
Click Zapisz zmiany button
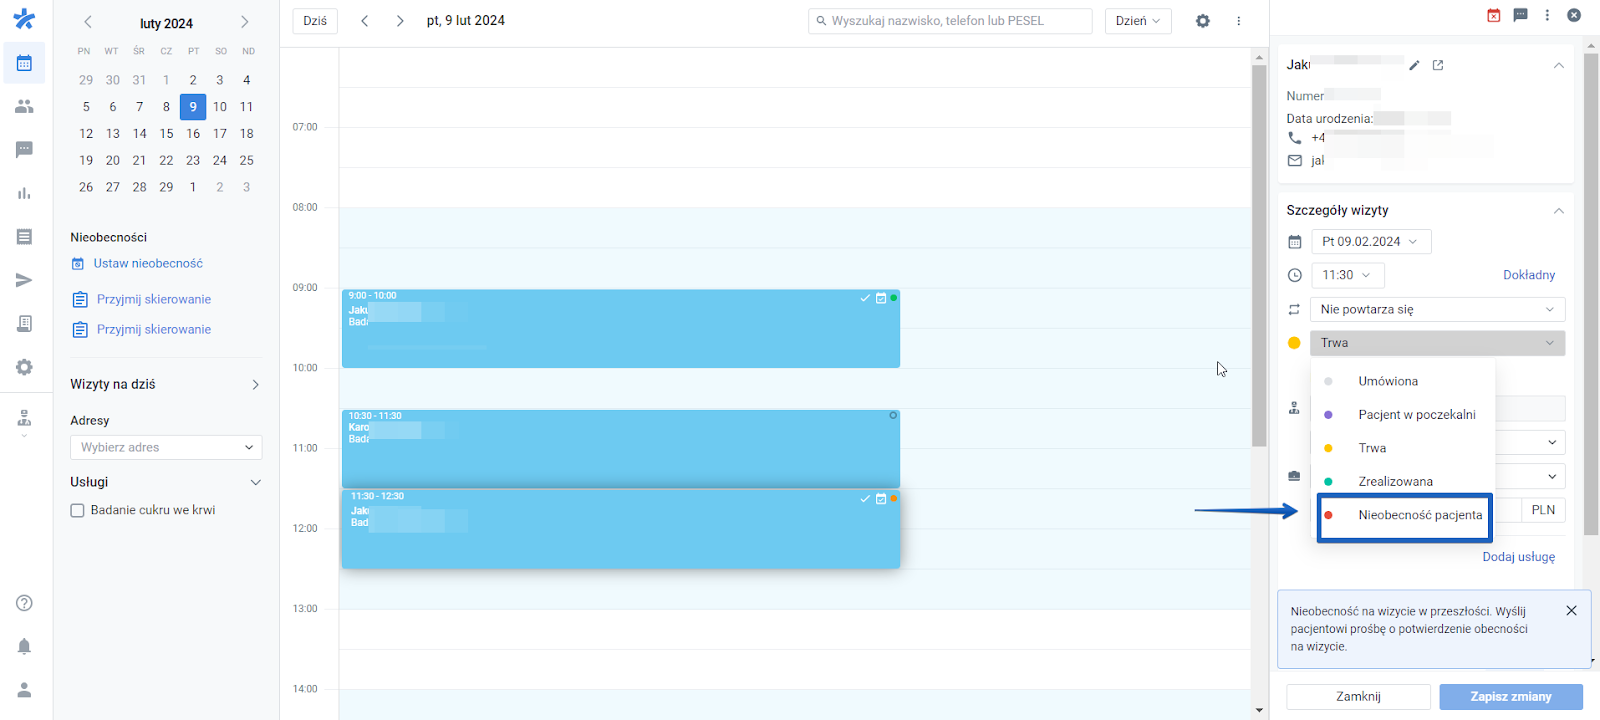[1511, 697]
